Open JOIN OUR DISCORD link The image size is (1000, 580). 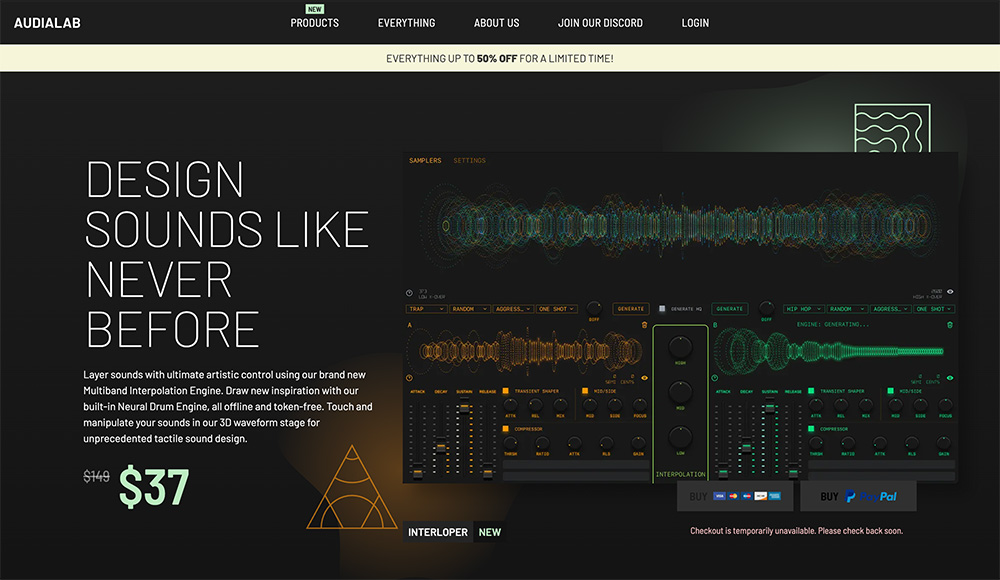tap(600, 23)
